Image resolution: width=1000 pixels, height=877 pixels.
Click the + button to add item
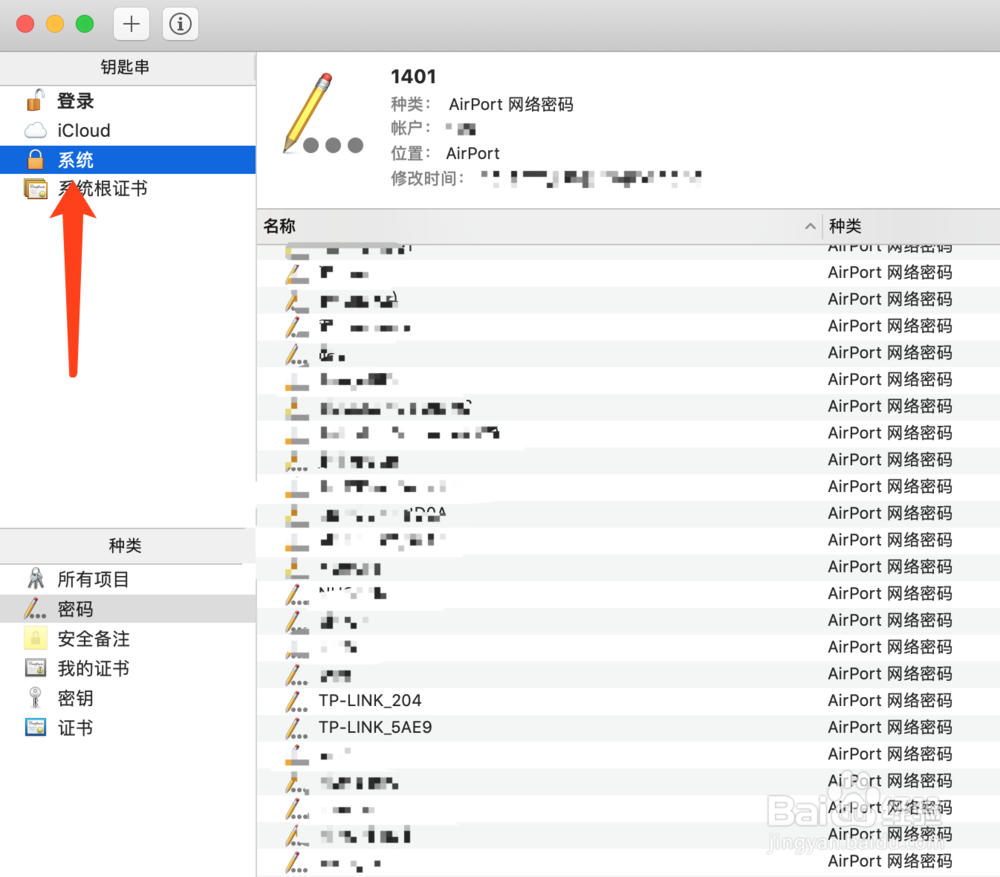click(131, 24)
